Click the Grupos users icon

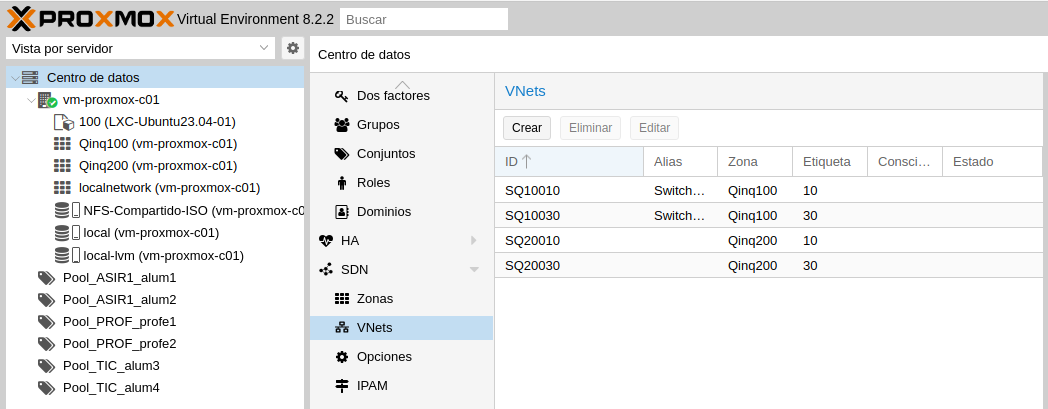(x=342, y=125)
